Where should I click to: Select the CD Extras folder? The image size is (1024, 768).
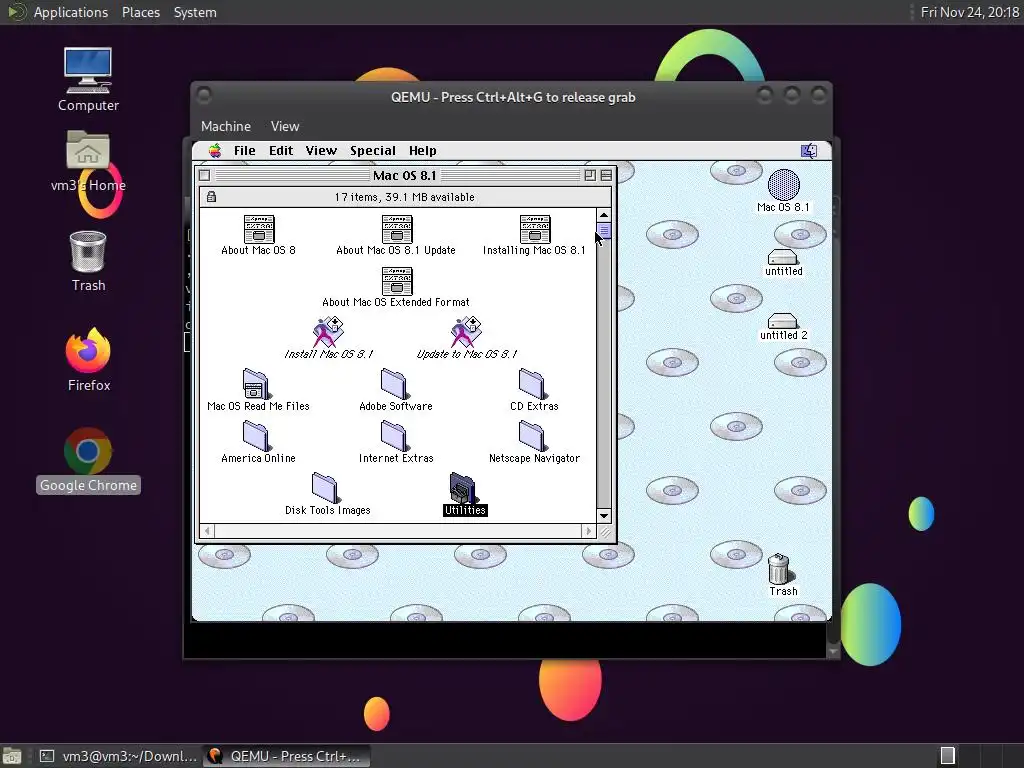[532, 384]
